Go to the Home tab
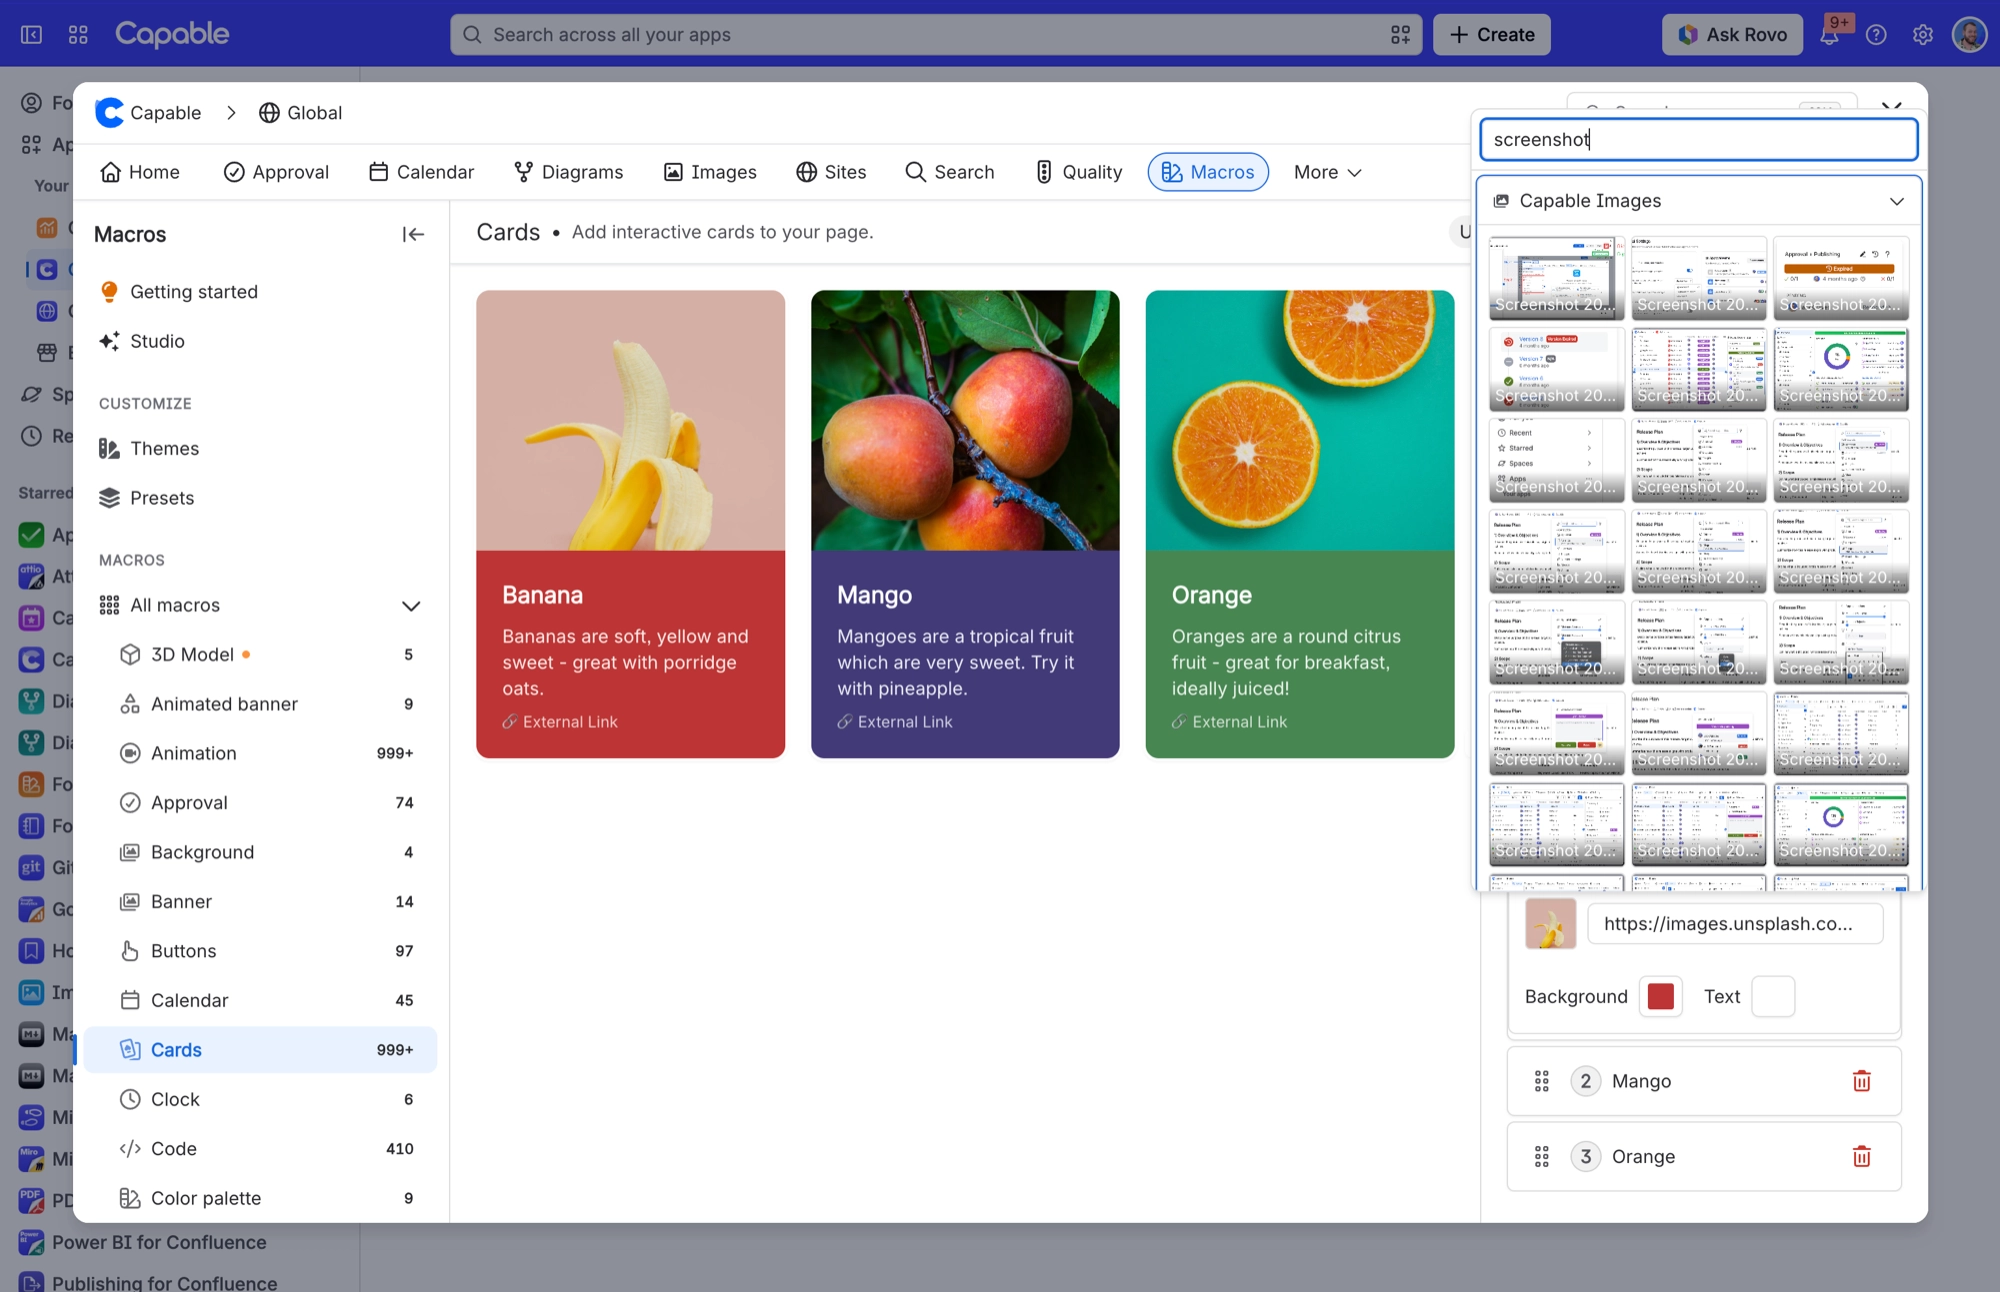Viewport: 2000px width, 1292px height. tap(140, 172)
